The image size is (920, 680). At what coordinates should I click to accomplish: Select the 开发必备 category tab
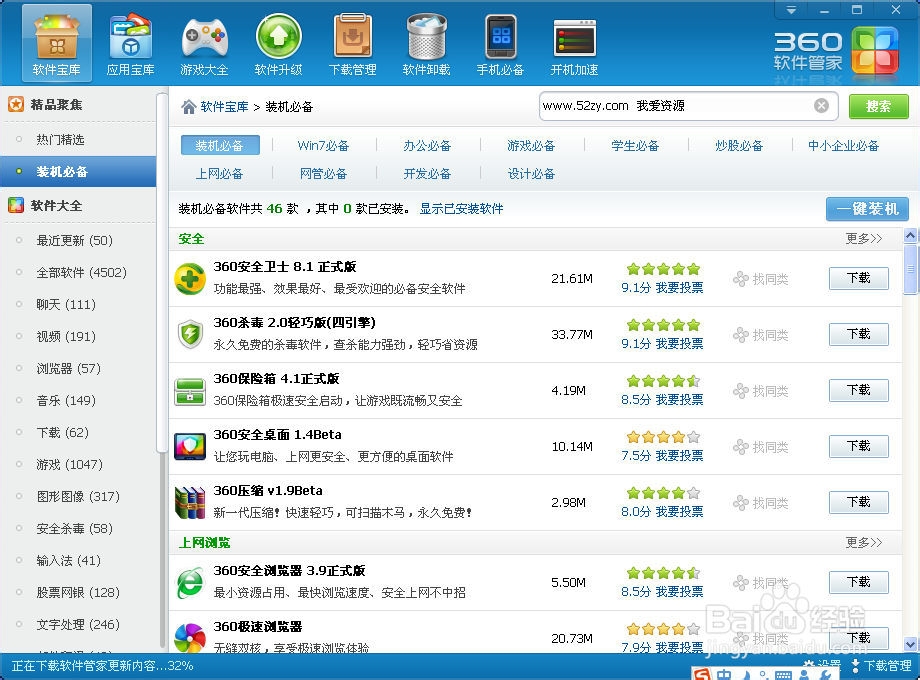click(x=427, y=174)
